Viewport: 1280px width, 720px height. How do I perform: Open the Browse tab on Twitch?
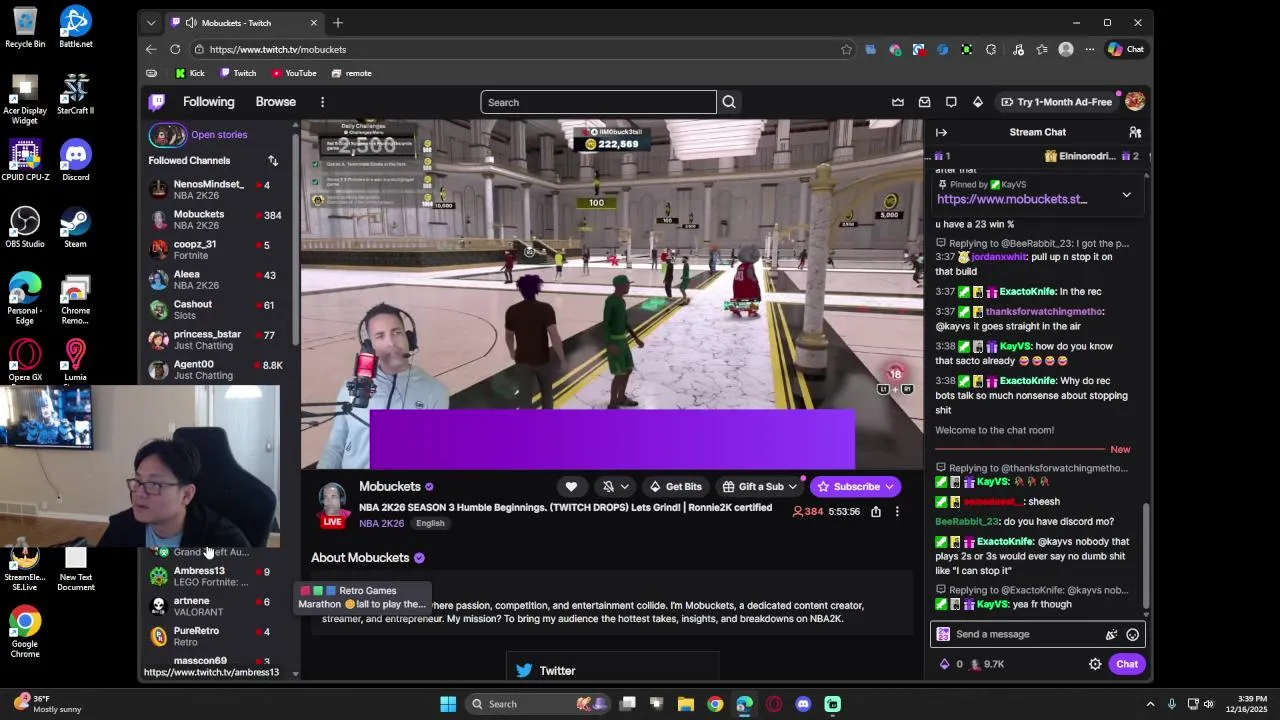pos(275,102)
